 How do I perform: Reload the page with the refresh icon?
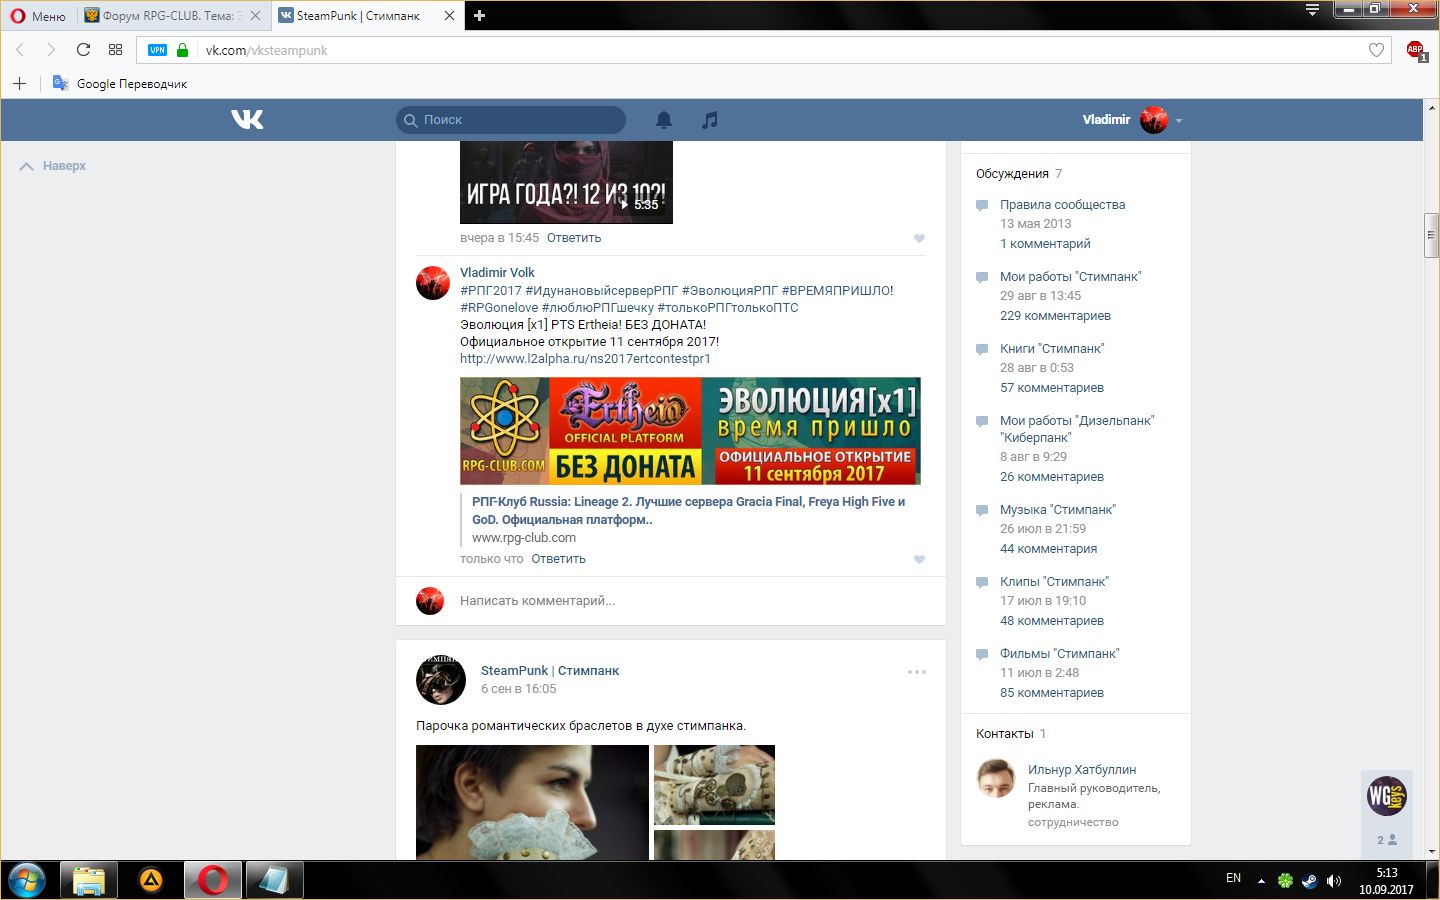pos(83,50)
